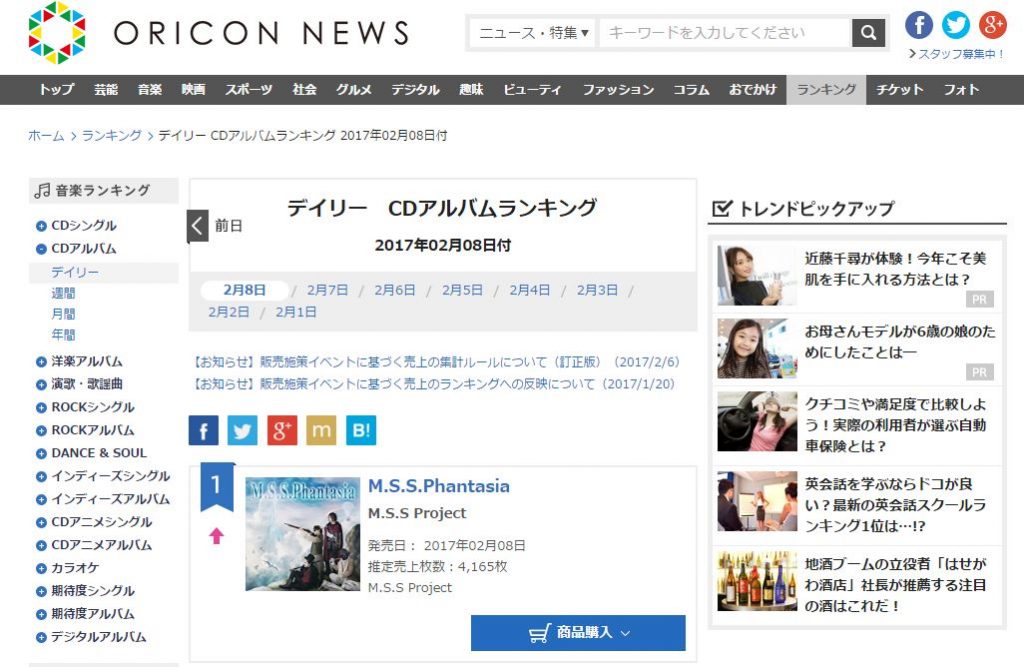Select the 2月7日 date link
The height and width of the screenshot is (667, 1024).
tap(327, 290)
